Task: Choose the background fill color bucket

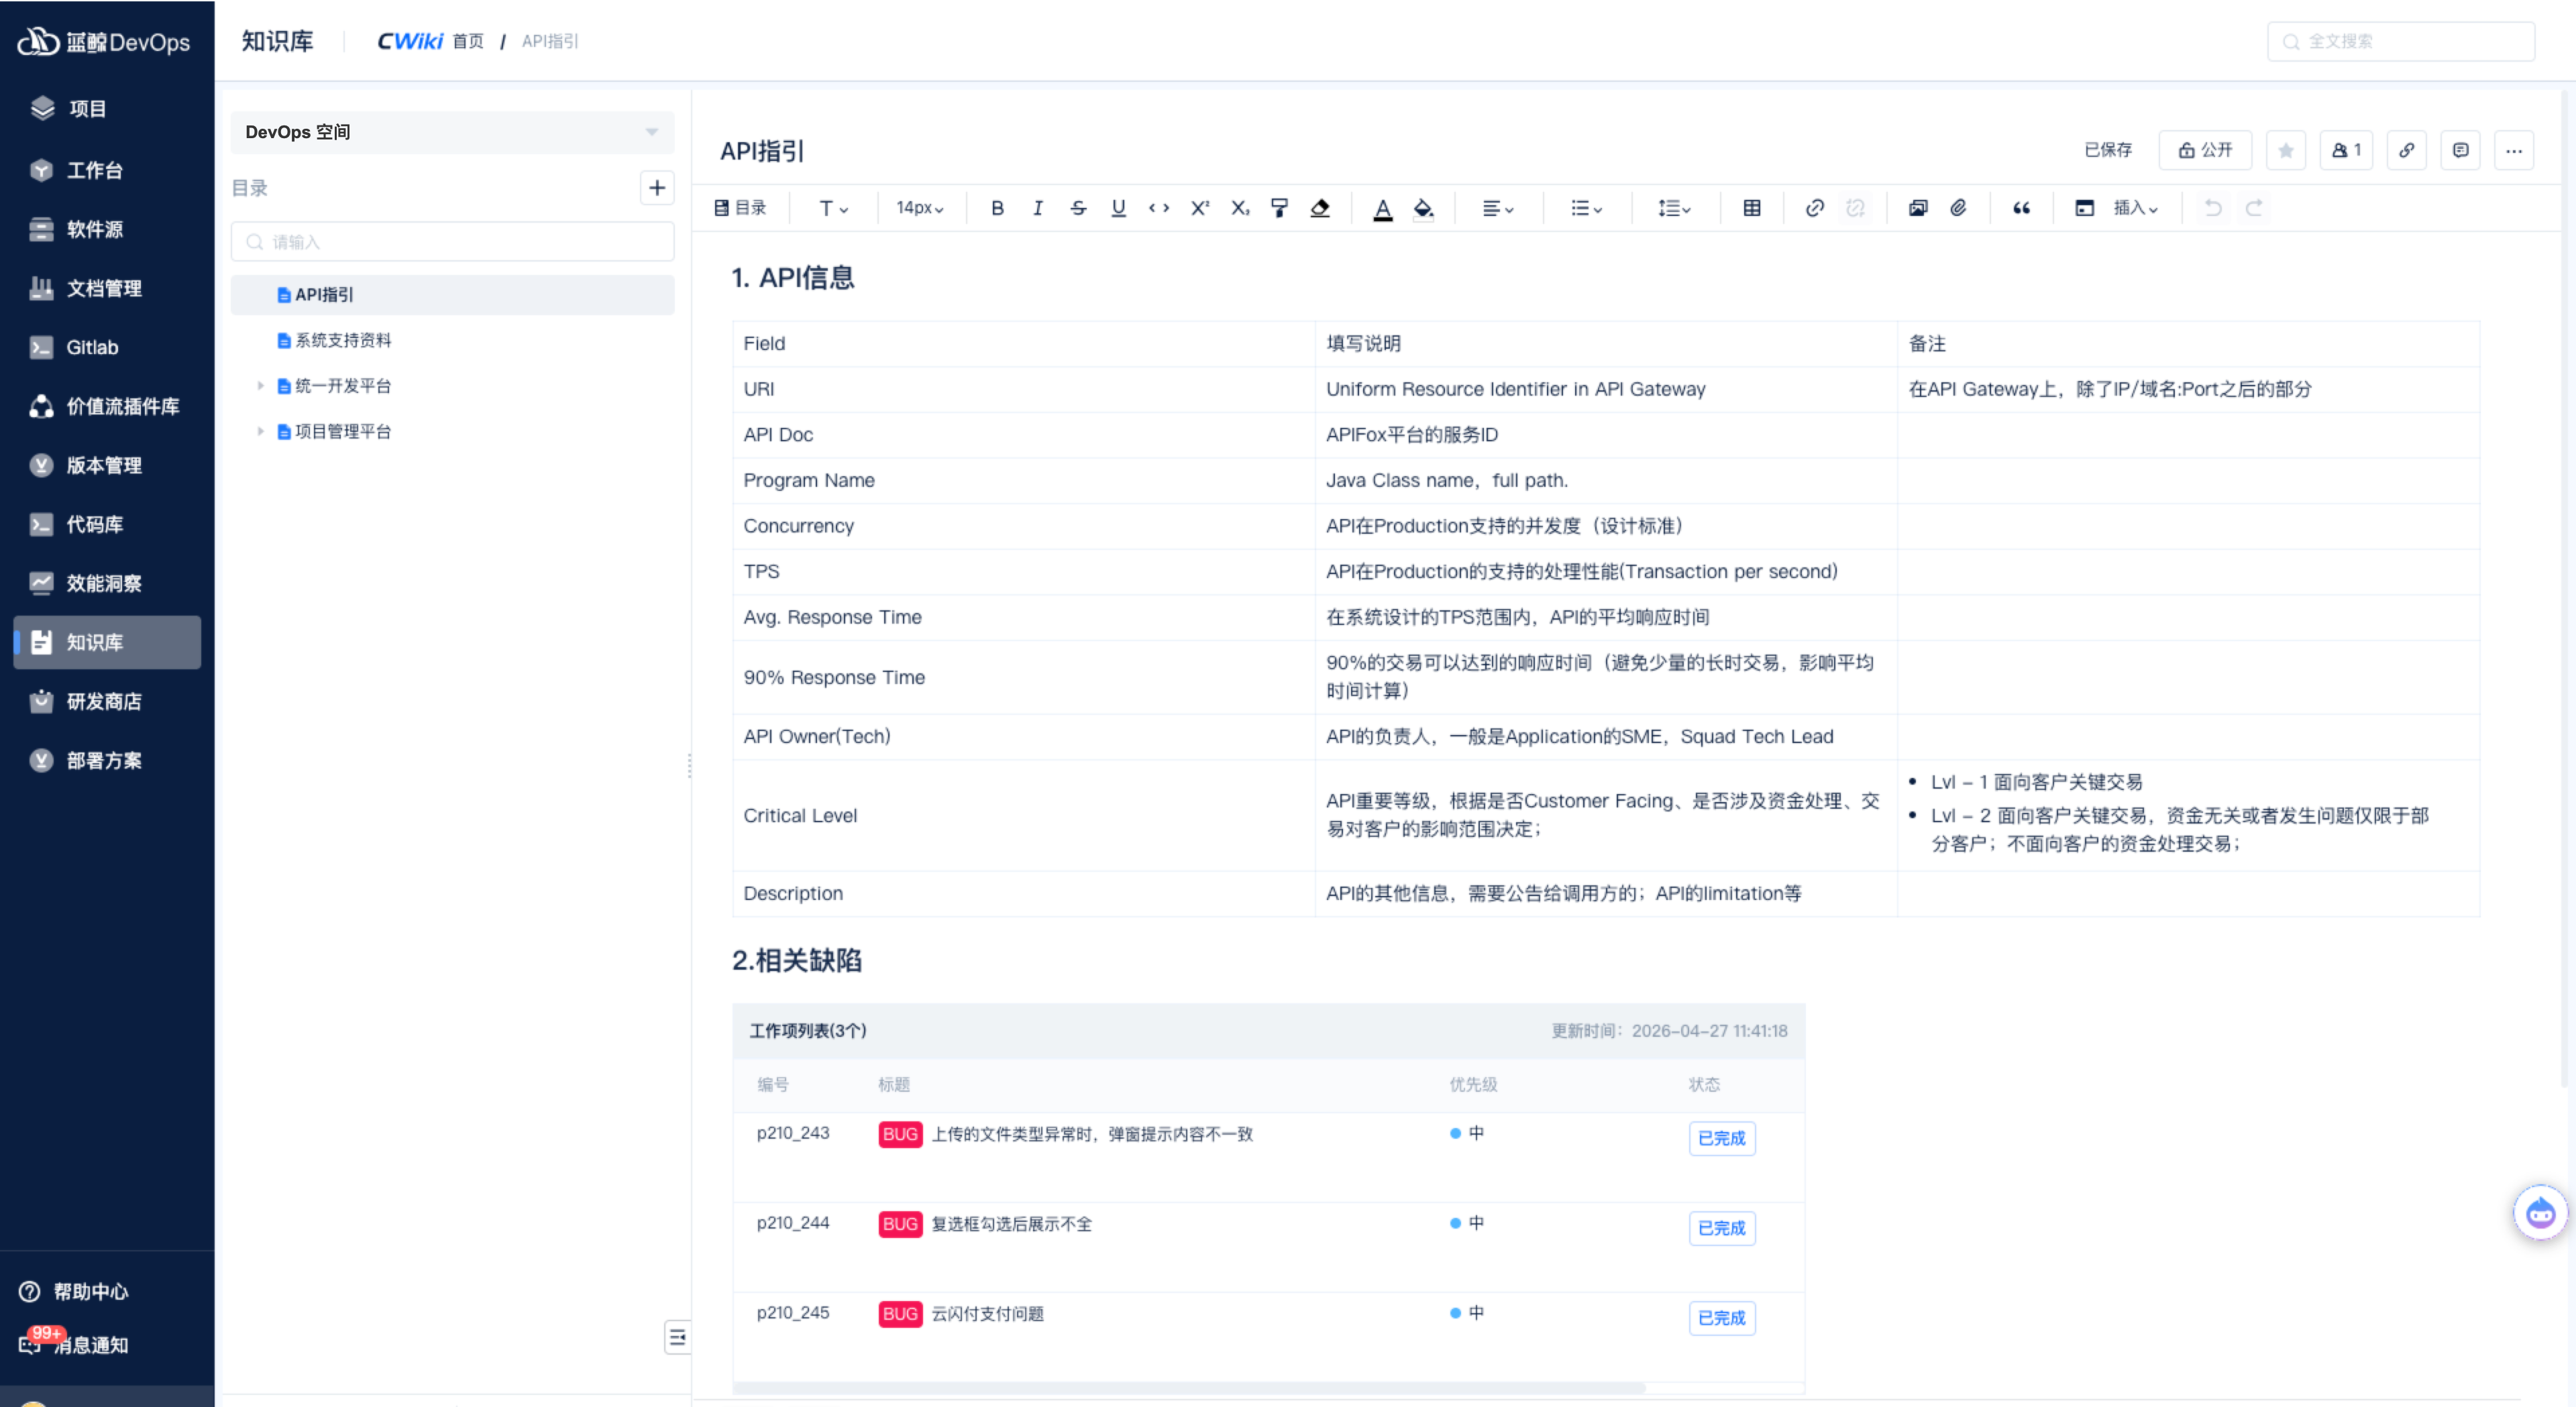Action: (x=1423, y=208)
